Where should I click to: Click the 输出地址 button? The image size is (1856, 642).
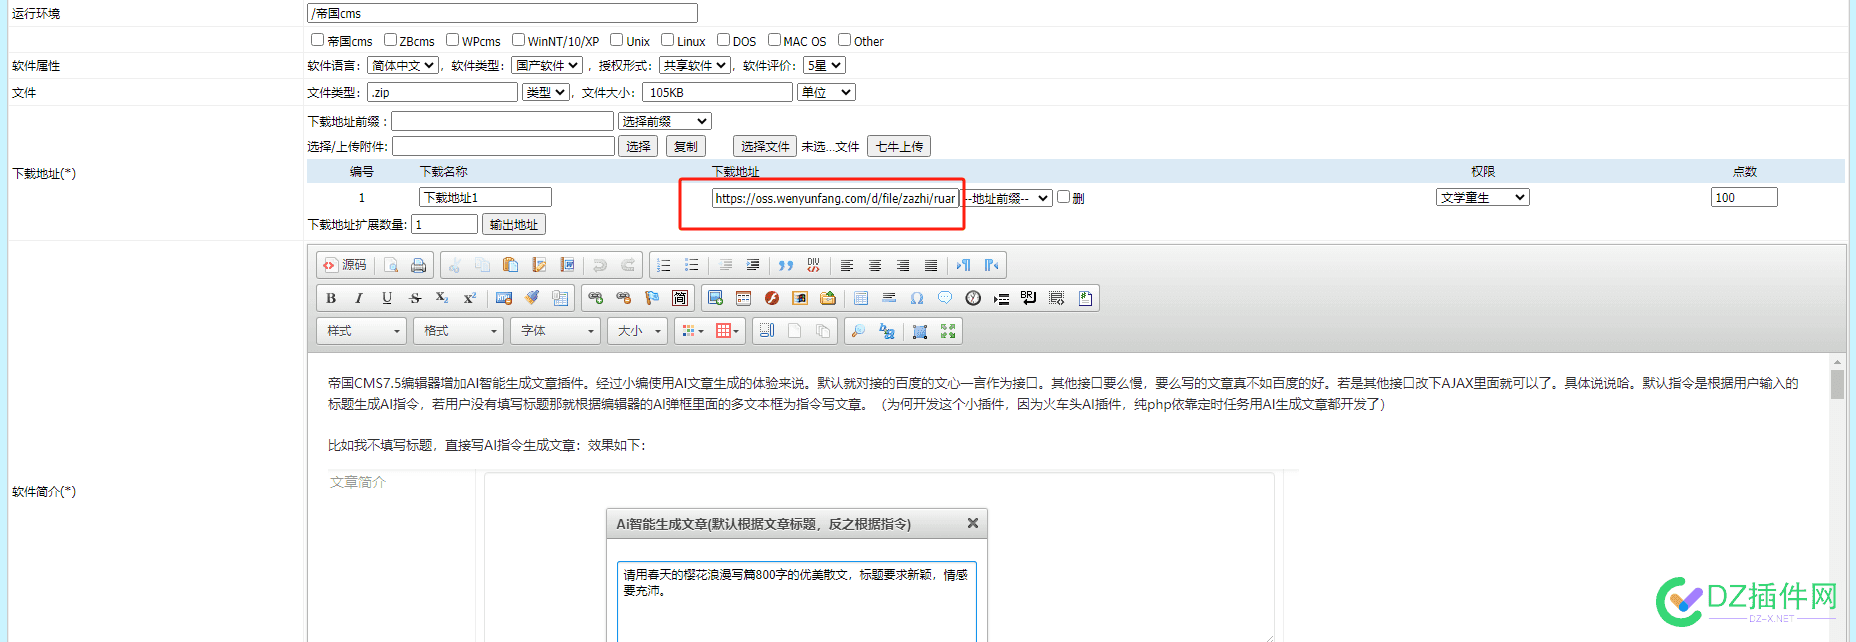514,224
